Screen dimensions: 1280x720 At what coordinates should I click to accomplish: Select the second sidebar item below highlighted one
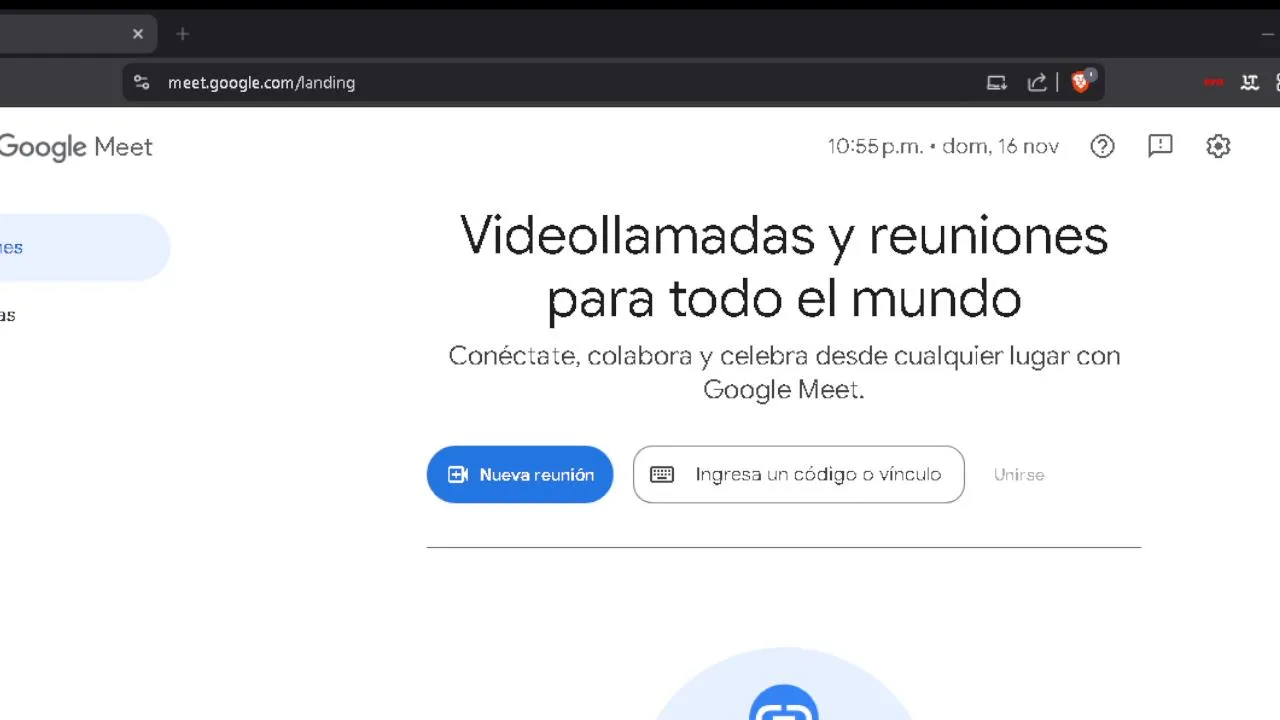click(8, 315)
